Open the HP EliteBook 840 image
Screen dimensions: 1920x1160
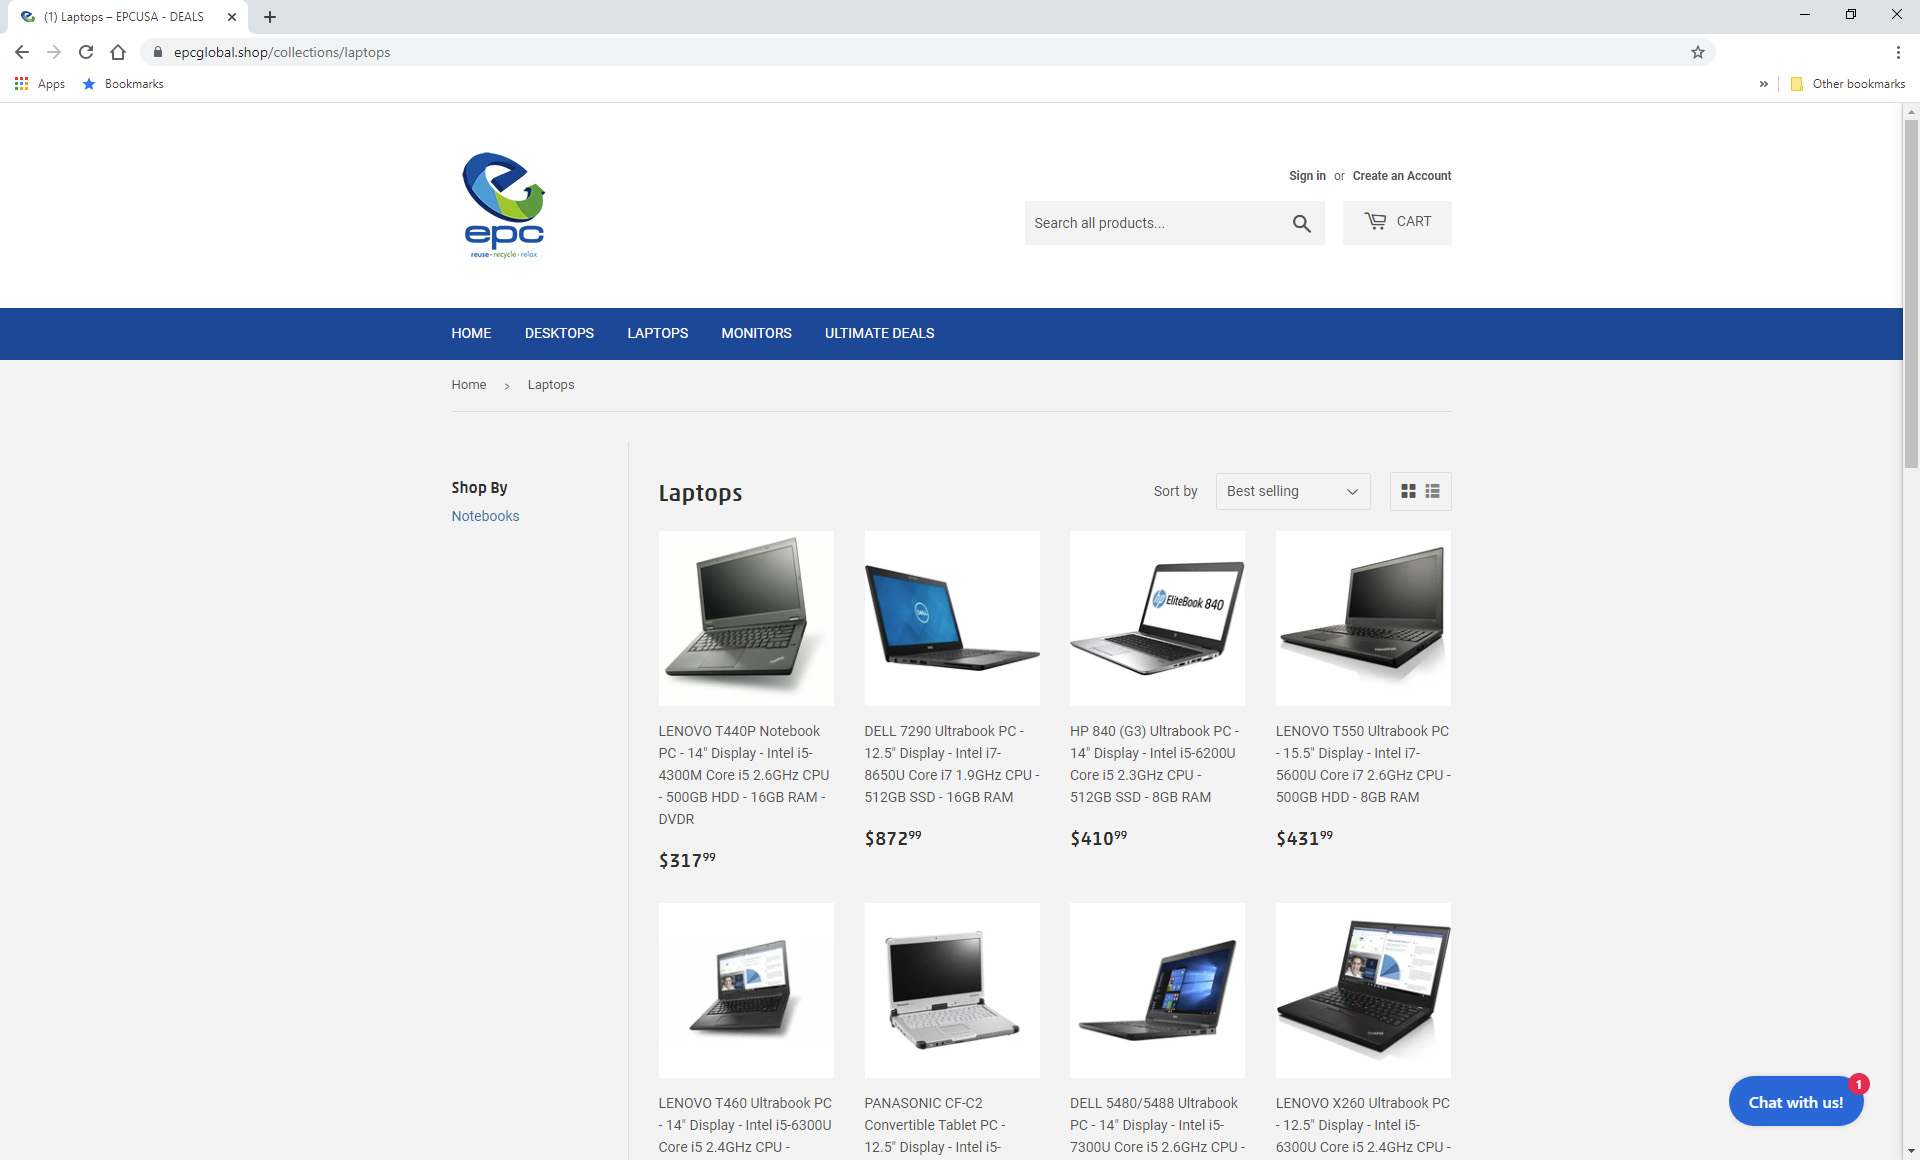[x=1157, y=618]
